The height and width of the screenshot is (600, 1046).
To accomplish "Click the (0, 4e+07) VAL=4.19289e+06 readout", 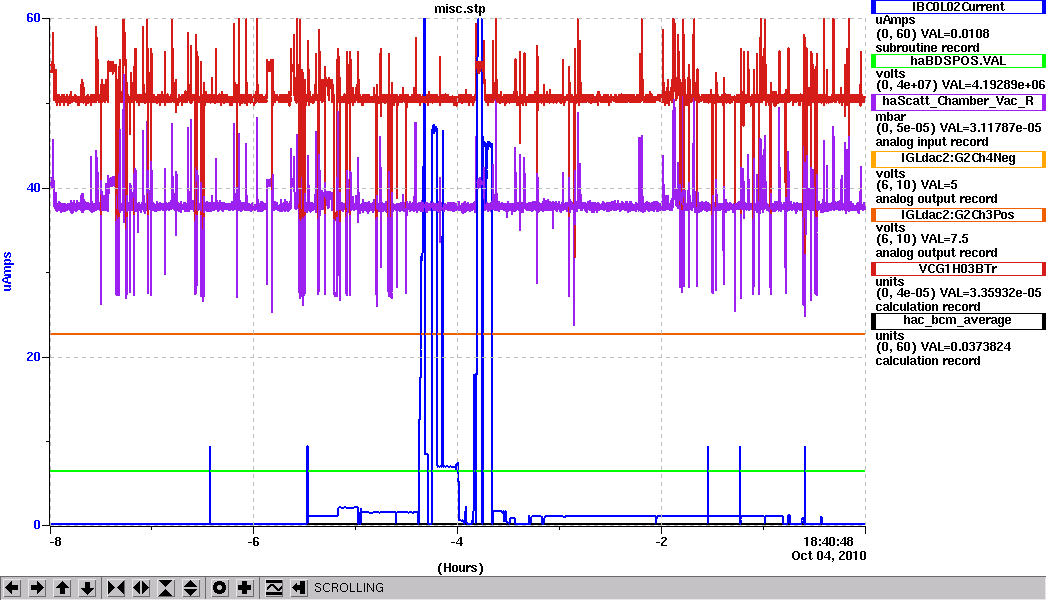I will tap(960, 85).
